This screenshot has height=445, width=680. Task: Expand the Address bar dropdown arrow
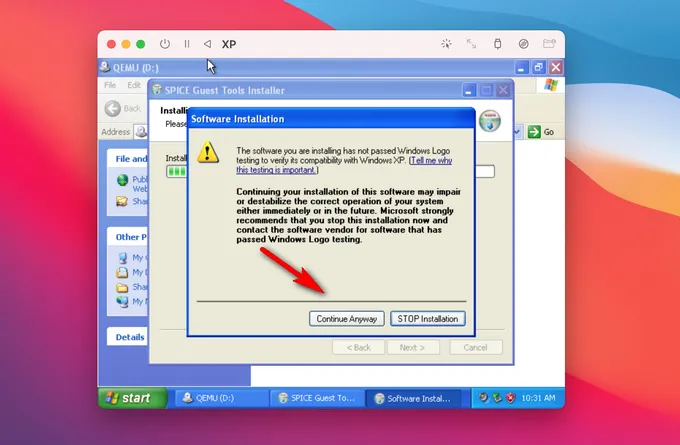517,132
